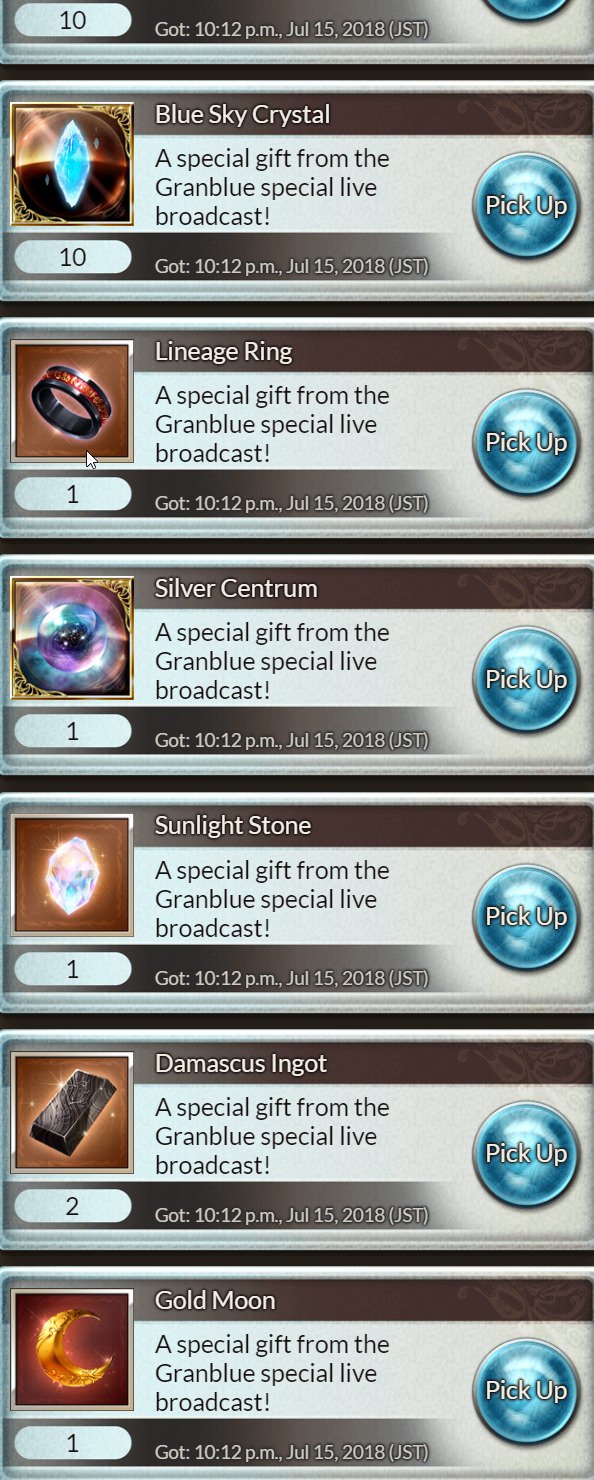Click the Silver Centrum orb icon
The width and height of the screenshot is (594, 1480).
(x=72, y=638)
